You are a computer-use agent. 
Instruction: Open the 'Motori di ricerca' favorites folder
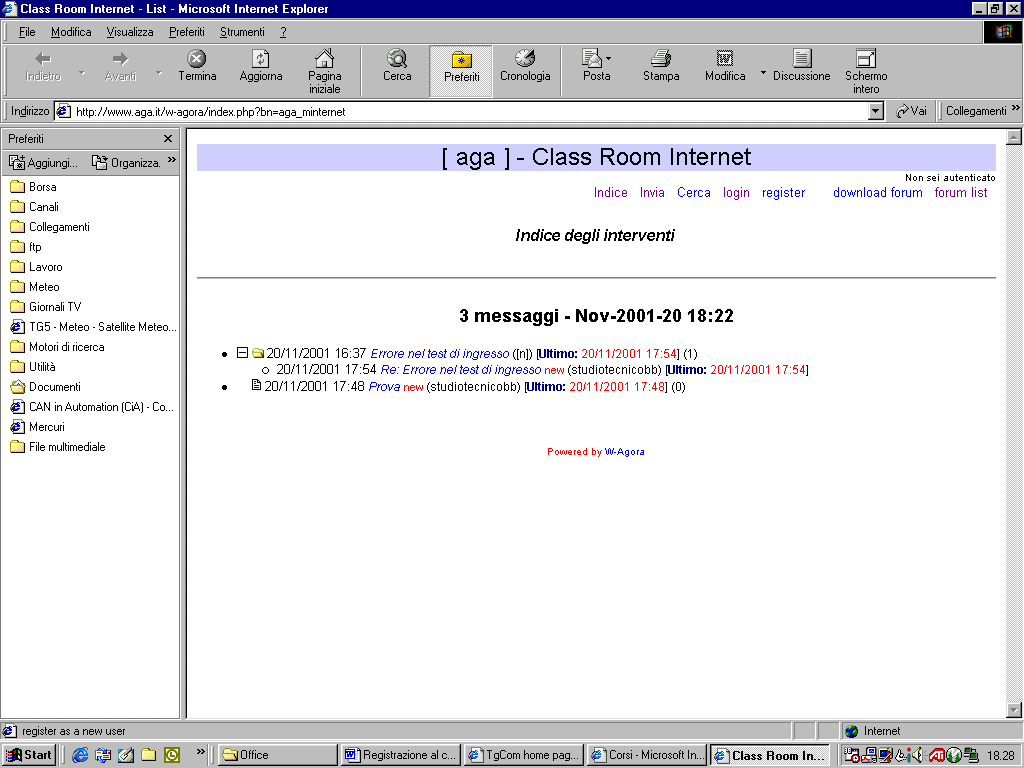pyautogui.click(x=66, y=347)
